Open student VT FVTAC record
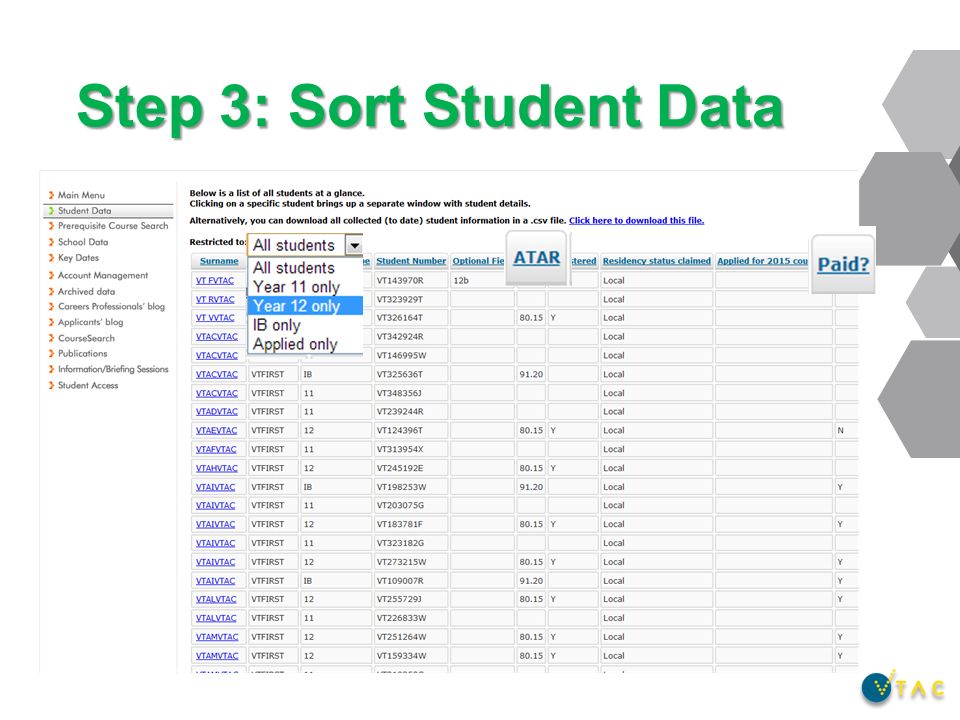 click(x=214, y=280)
